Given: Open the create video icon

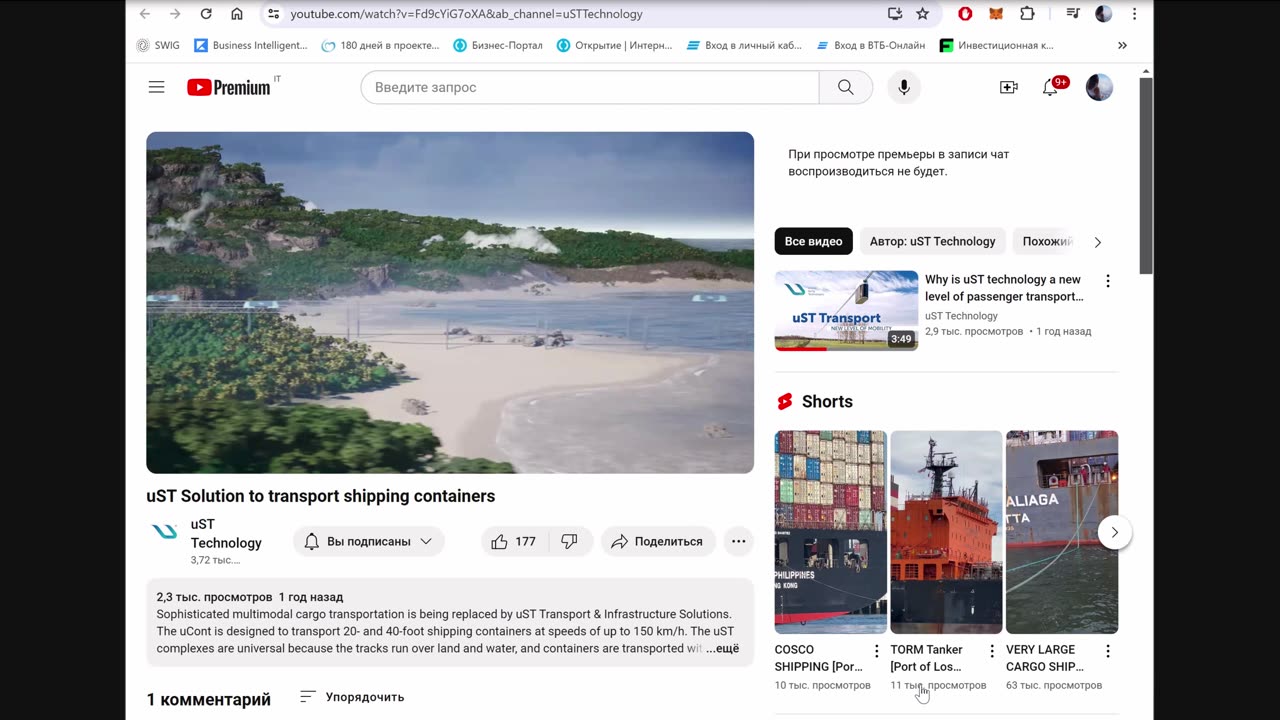Looking at the screenshot, I should (1009, 87).
